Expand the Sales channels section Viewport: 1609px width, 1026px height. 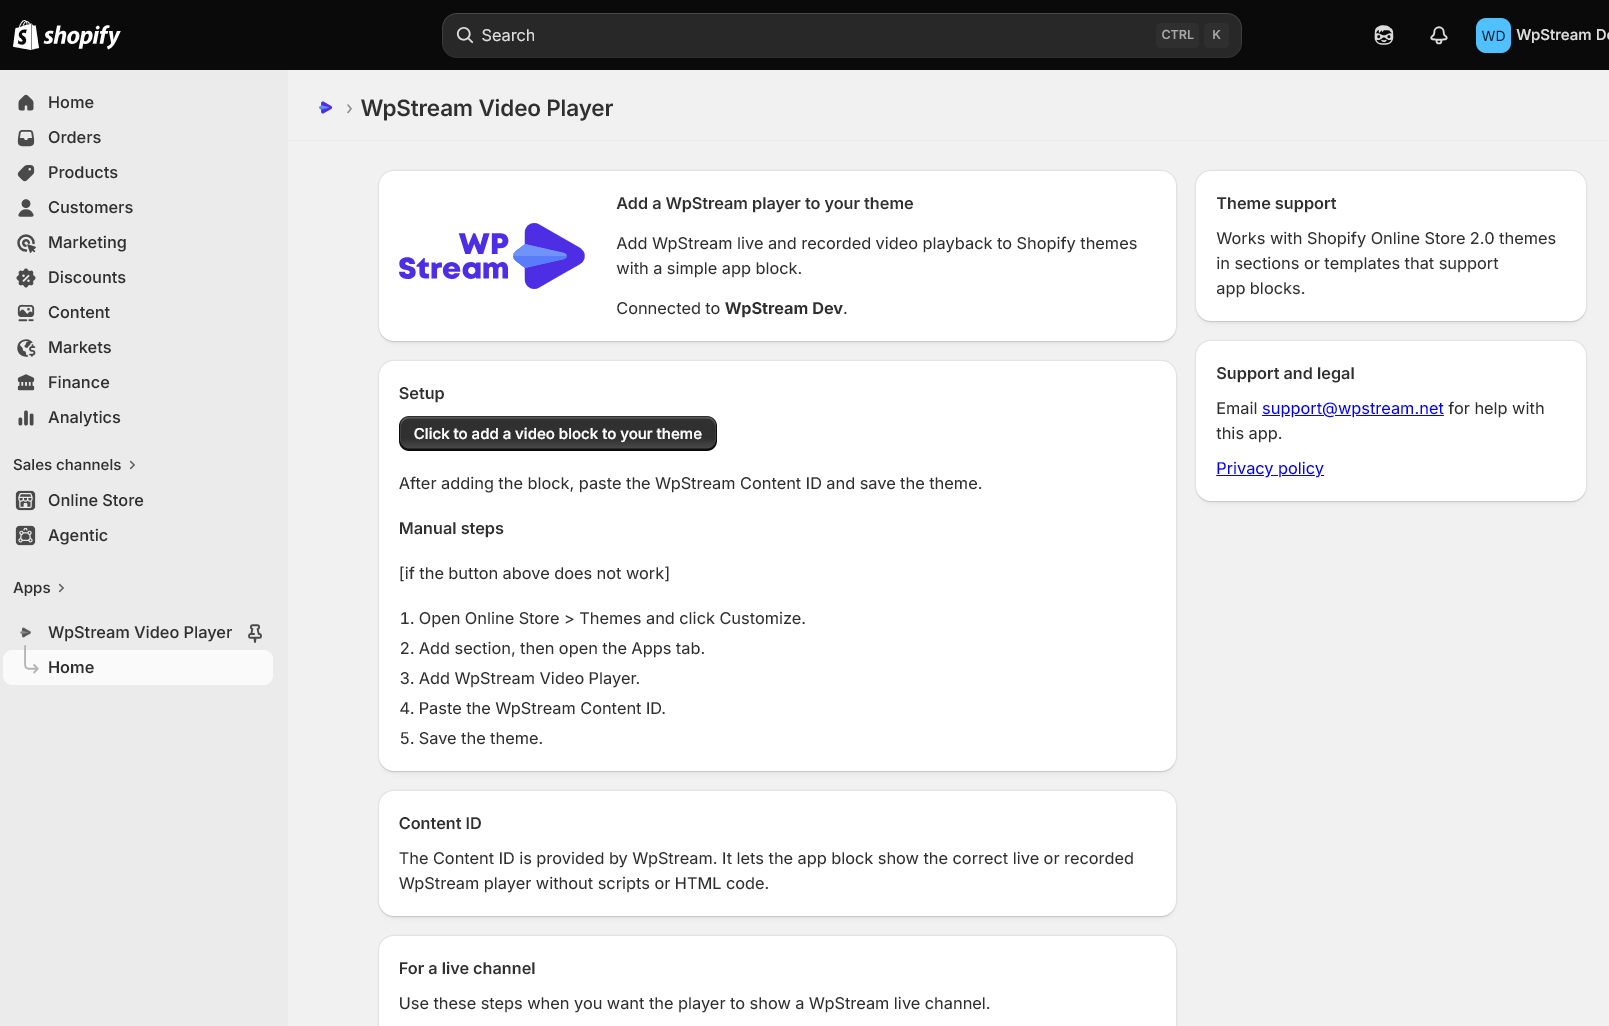click(75, 465)
